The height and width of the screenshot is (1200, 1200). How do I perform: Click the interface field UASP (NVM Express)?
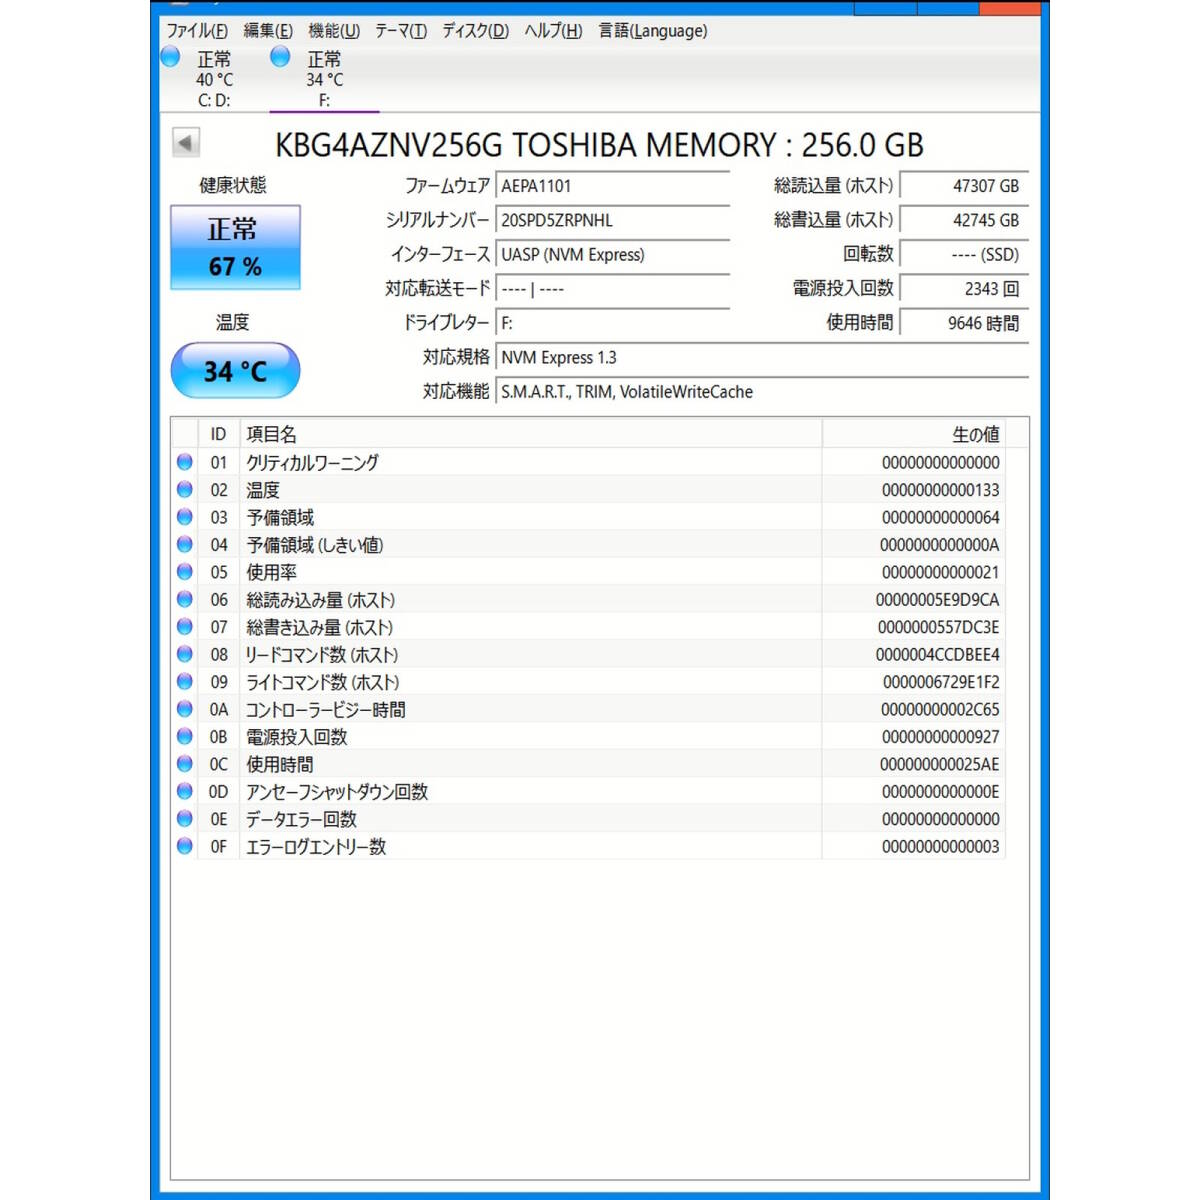coord(613,255)
